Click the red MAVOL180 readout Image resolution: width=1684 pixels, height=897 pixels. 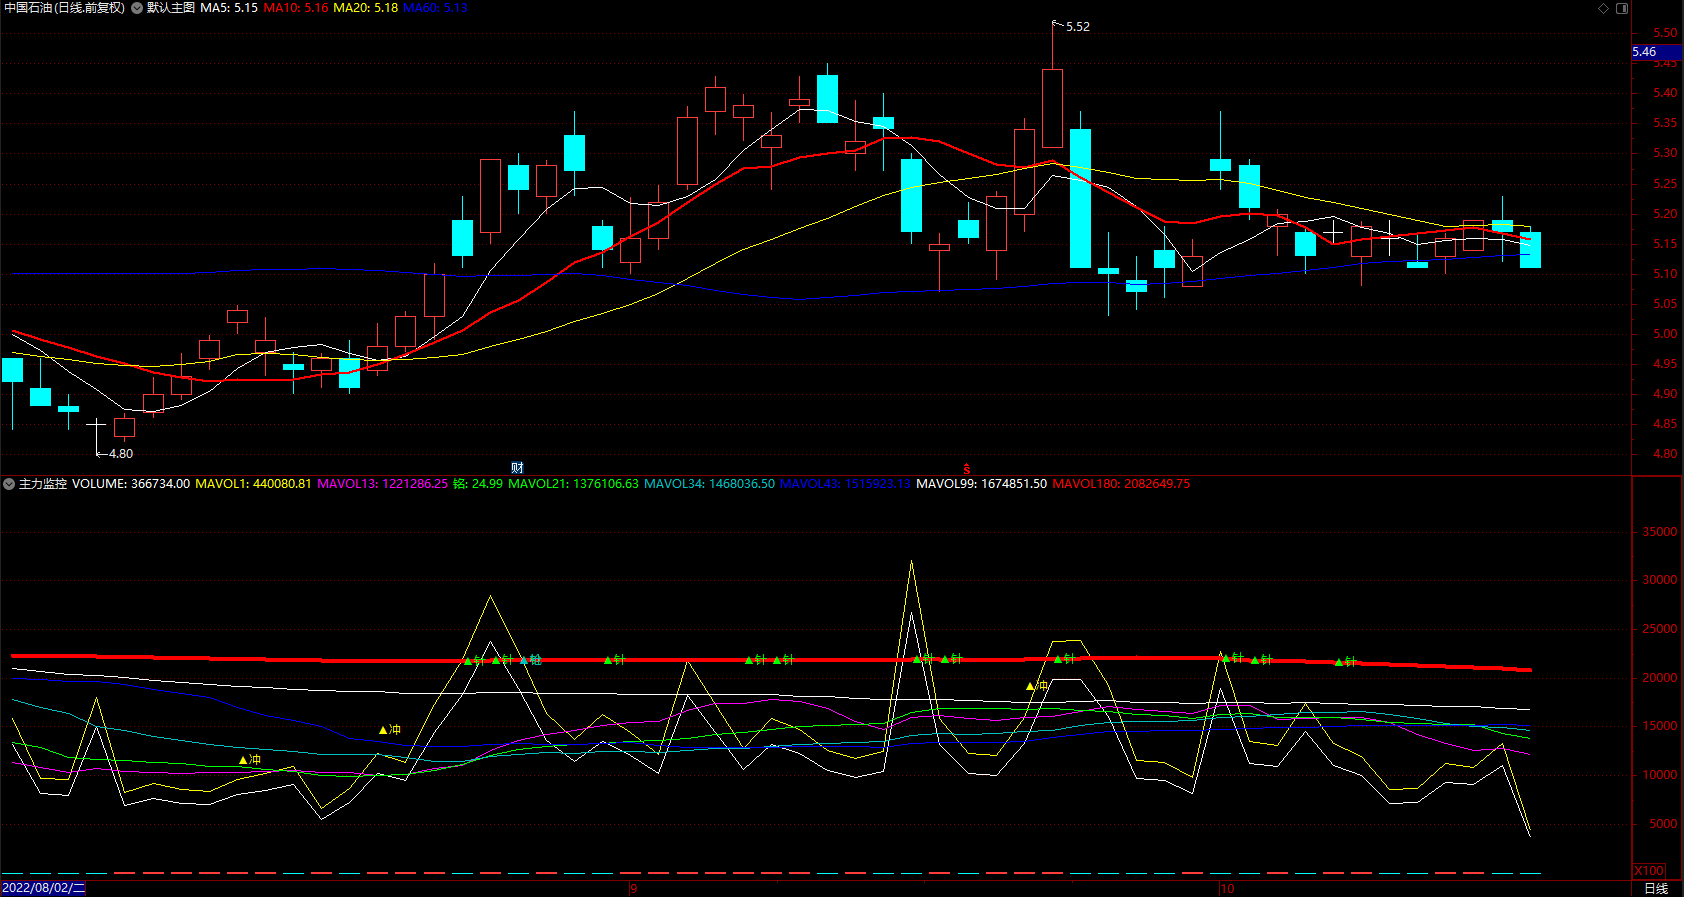click(1121, 484)
